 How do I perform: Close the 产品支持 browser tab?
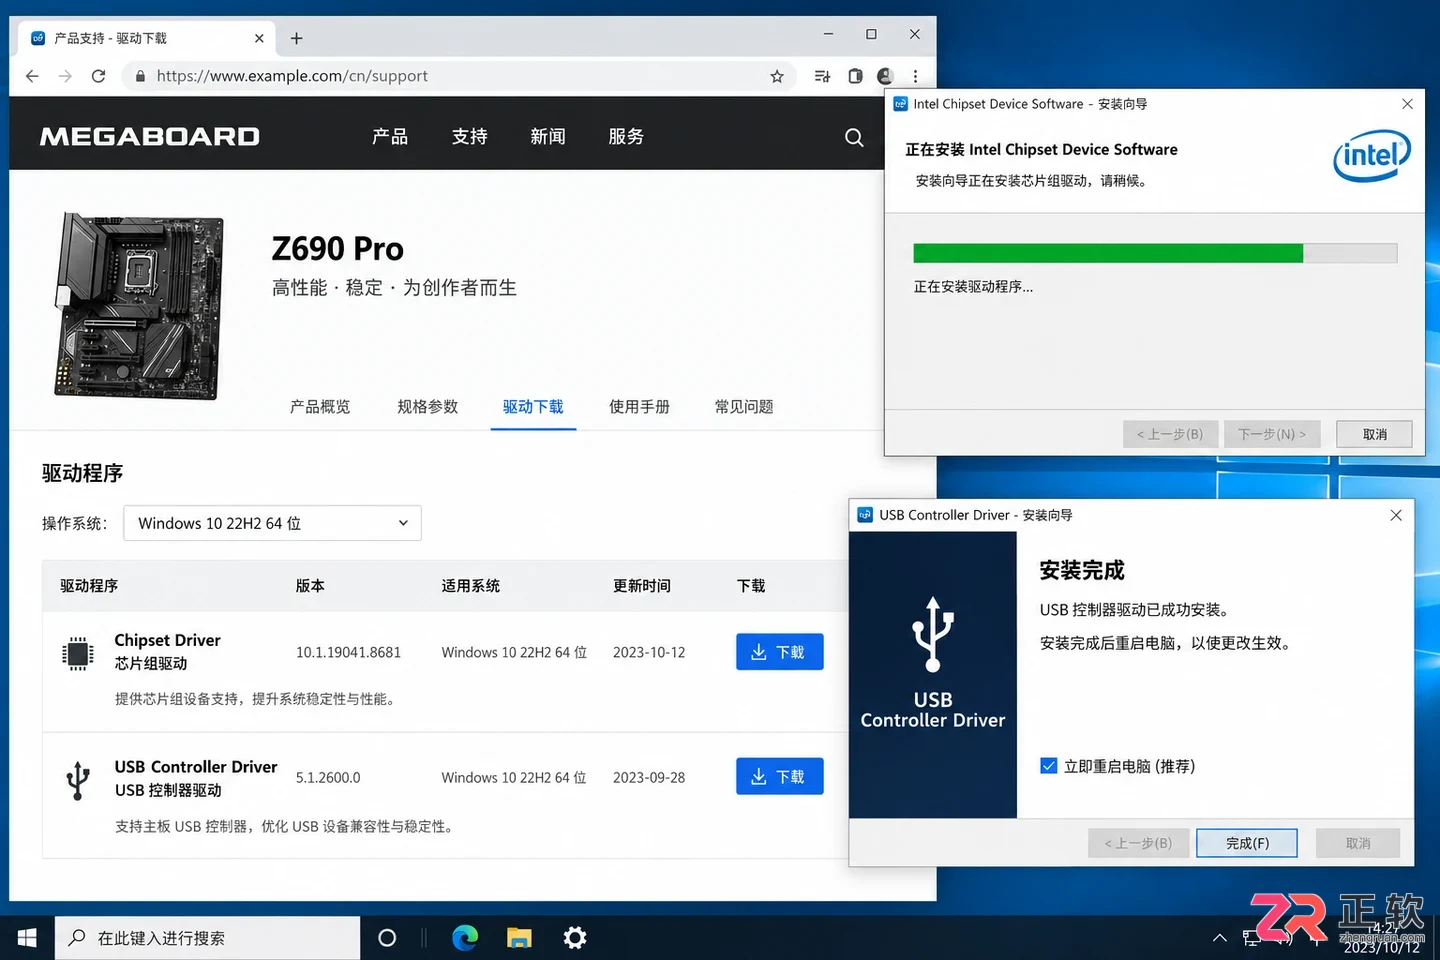pos(259,38)
